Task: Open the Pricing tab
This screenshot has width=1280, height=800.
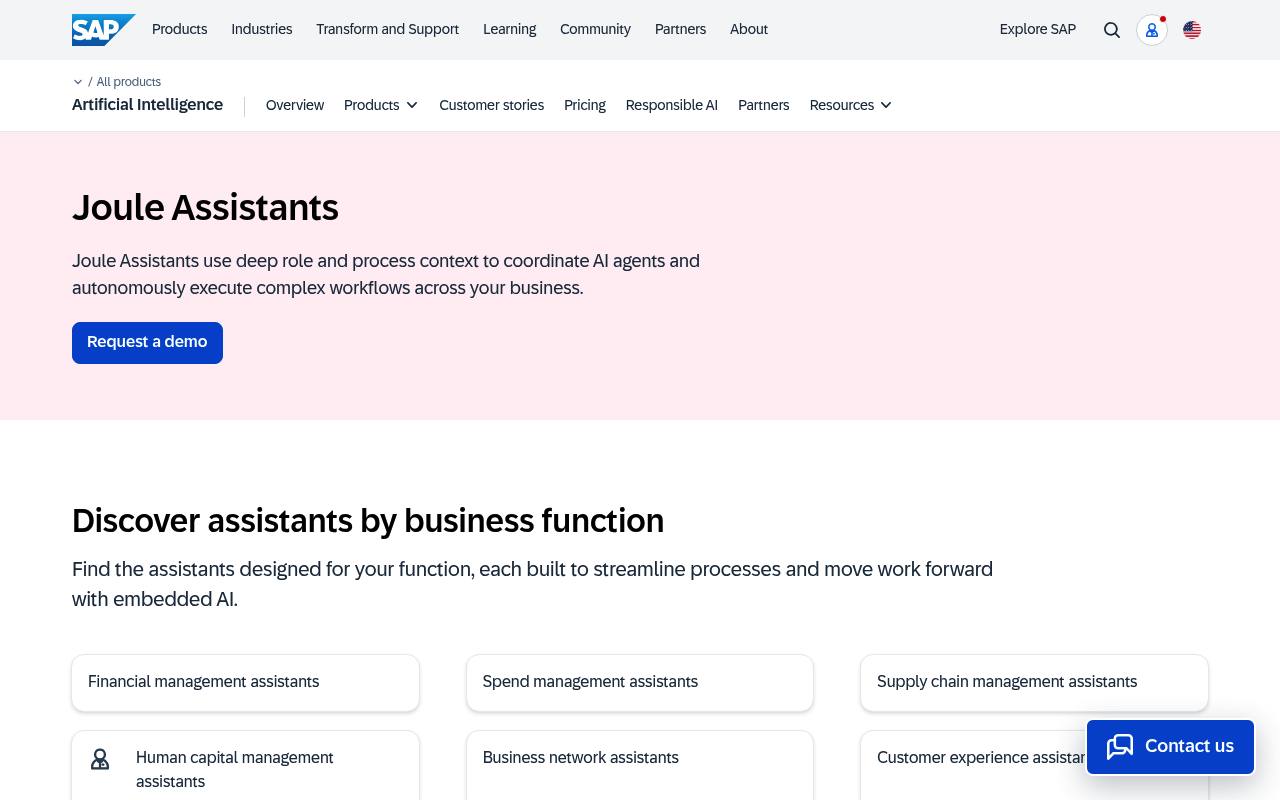Action: (x=585, y=105)
